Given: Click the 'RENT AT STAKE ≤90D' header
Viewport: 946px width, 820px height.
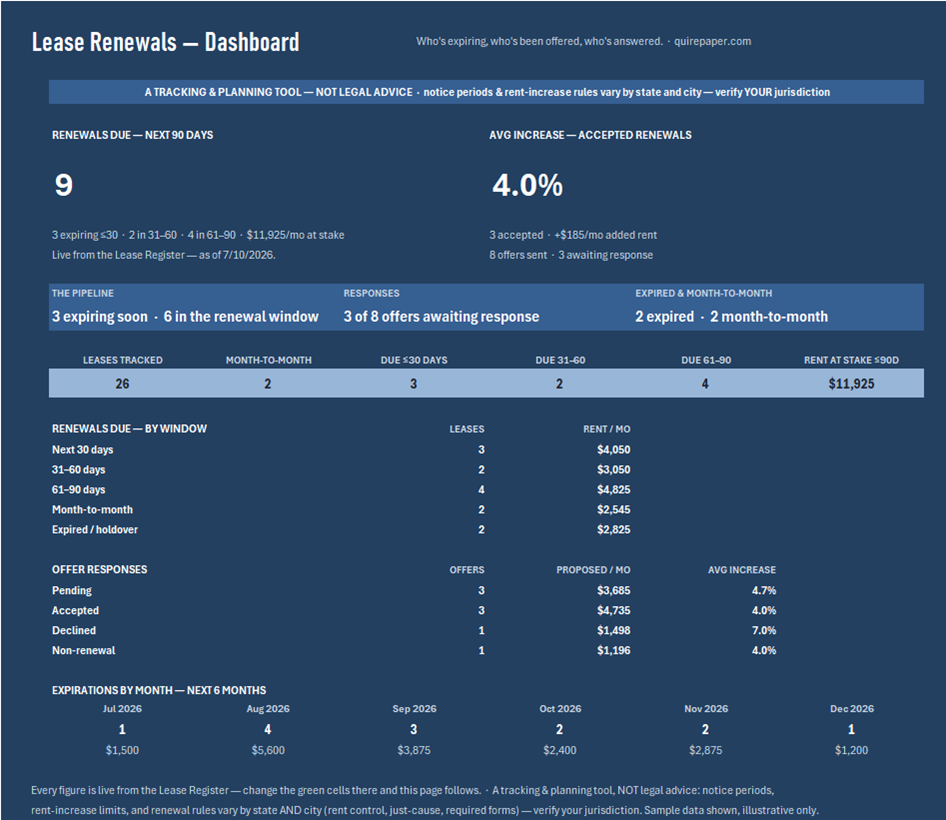Looking at the screenshot, I should click(851, 360).
